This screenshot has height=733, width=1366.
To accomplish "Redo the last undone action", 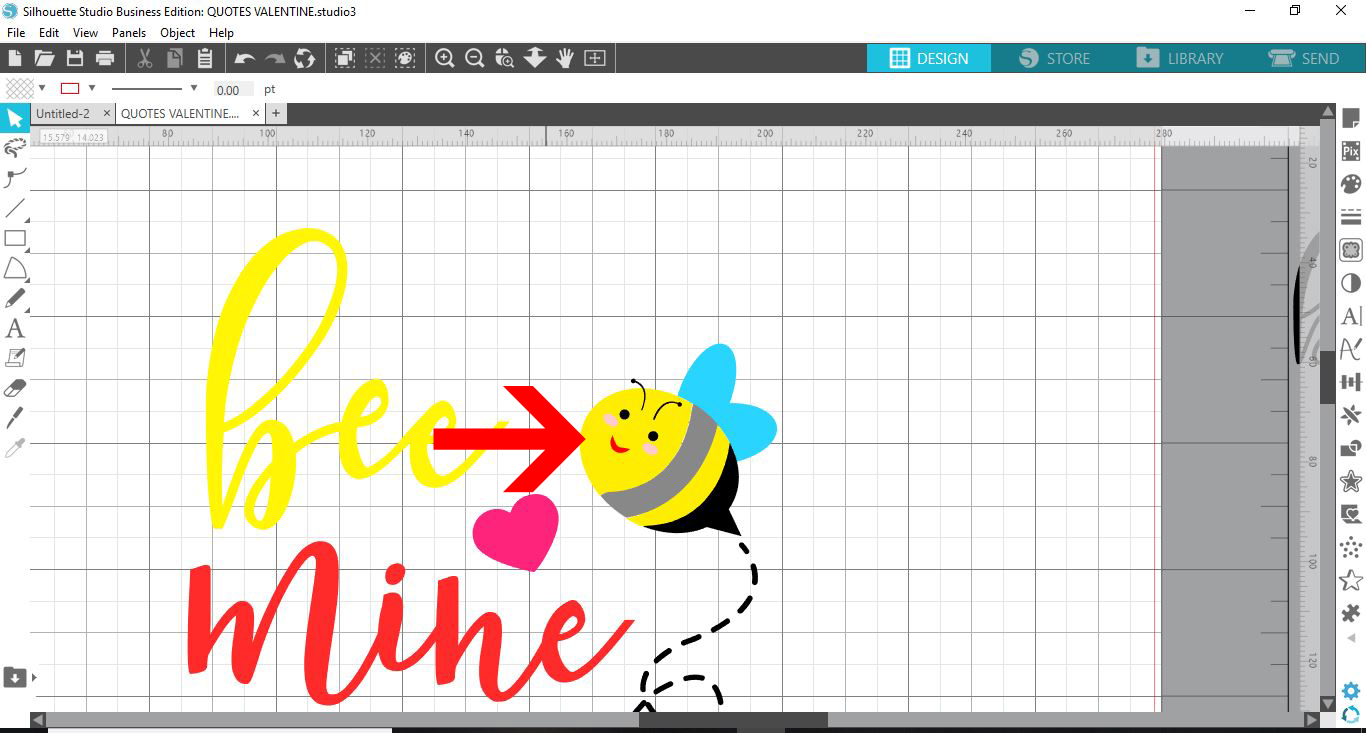I will pos(275,59).
